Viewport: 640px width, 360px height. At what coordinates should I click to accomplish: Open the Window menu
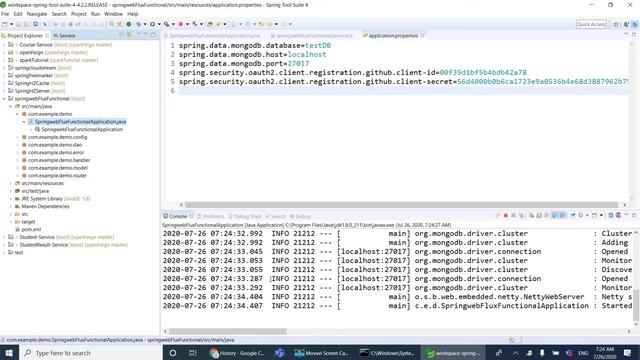113,14
